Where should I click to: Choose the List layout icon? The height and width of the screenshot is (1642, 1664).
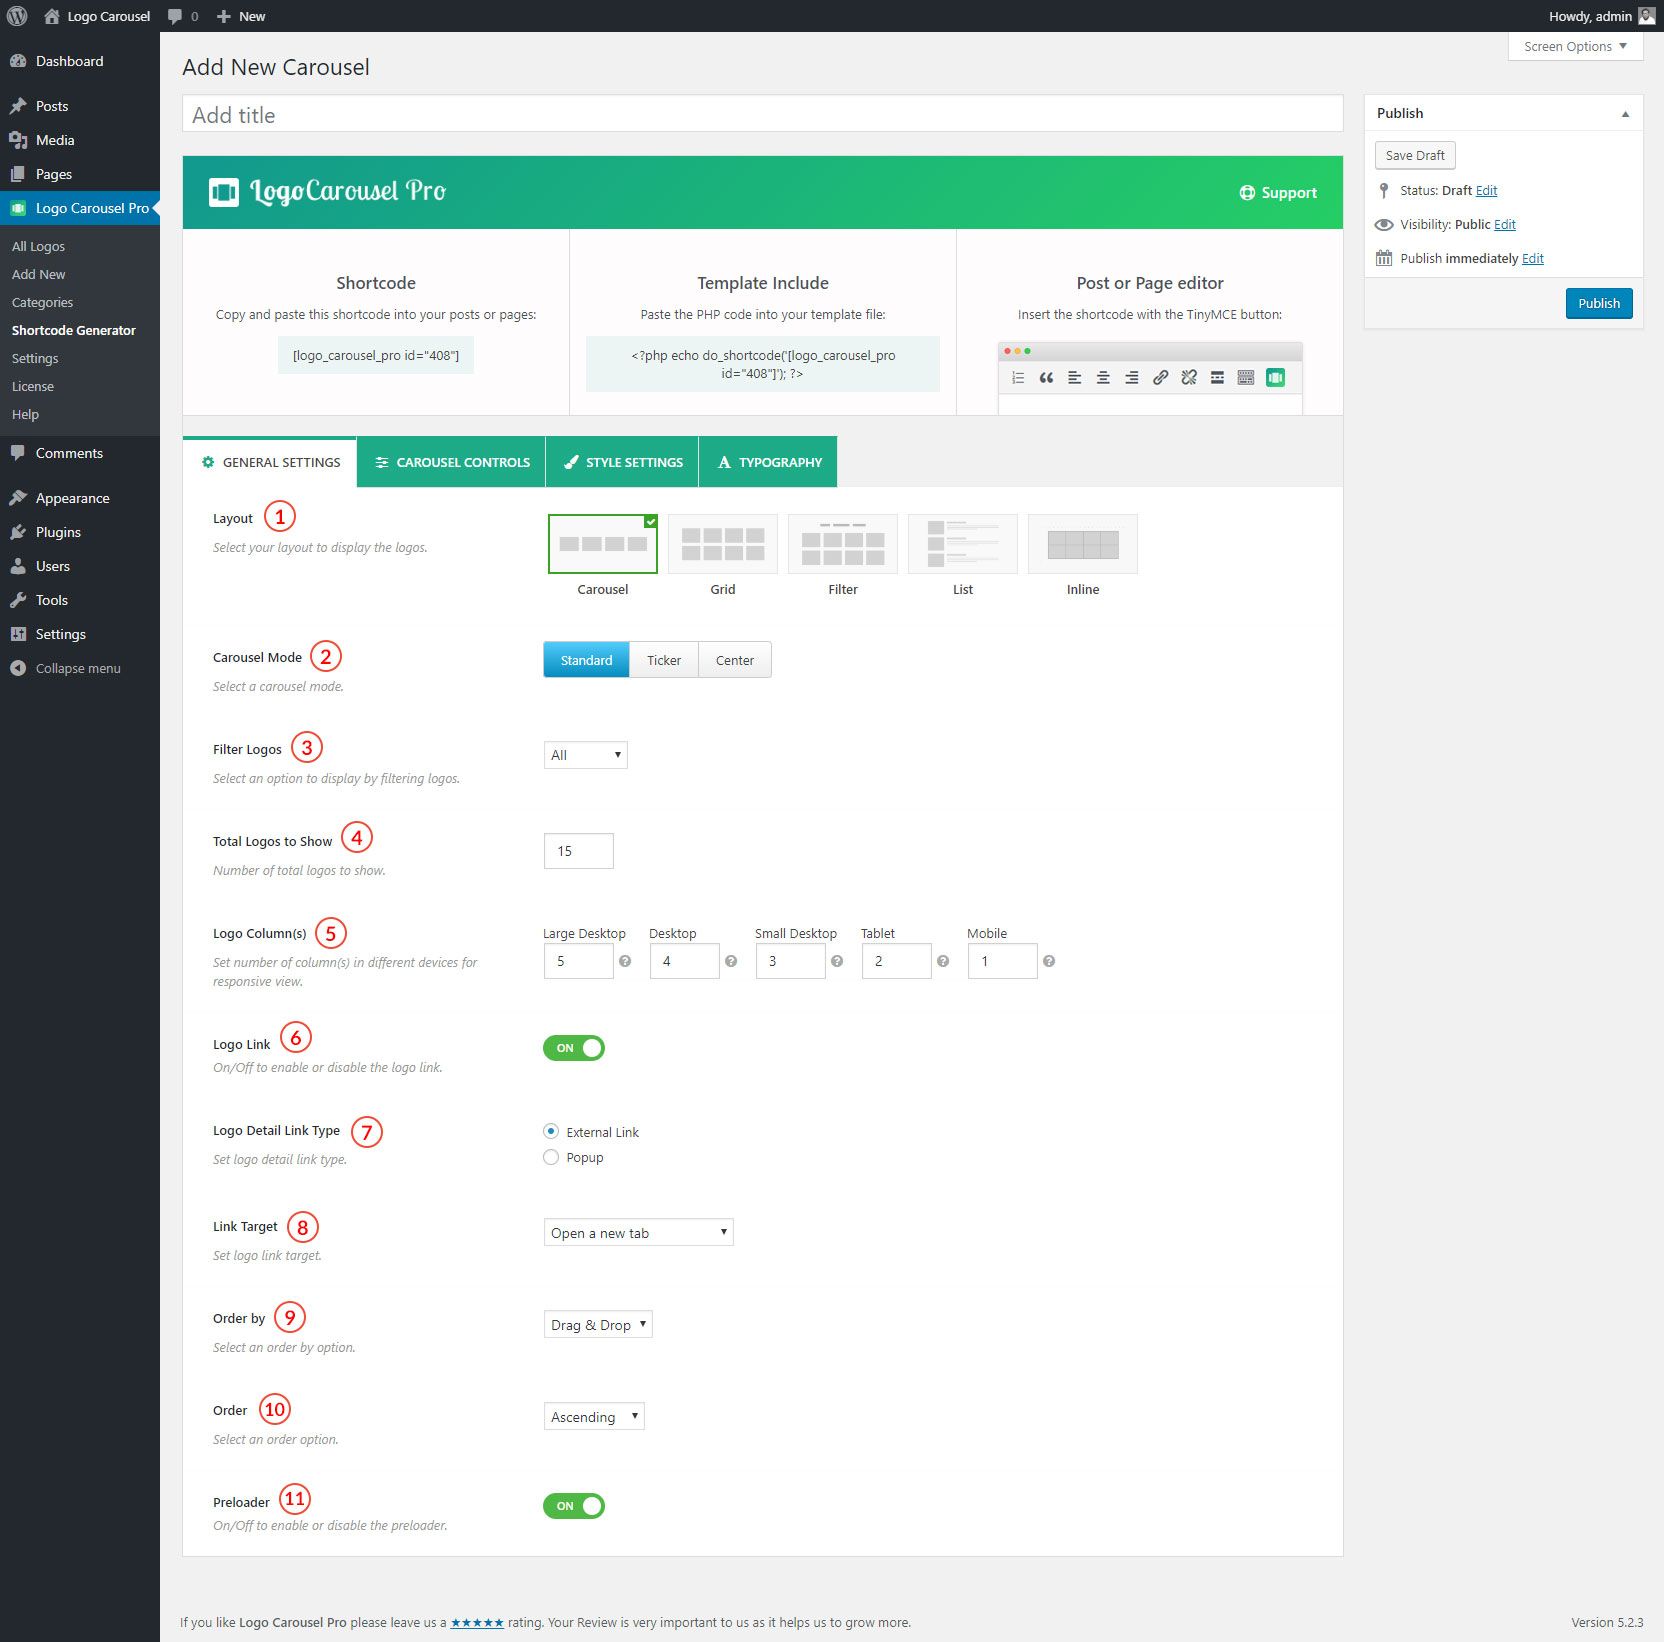point(962,544)
